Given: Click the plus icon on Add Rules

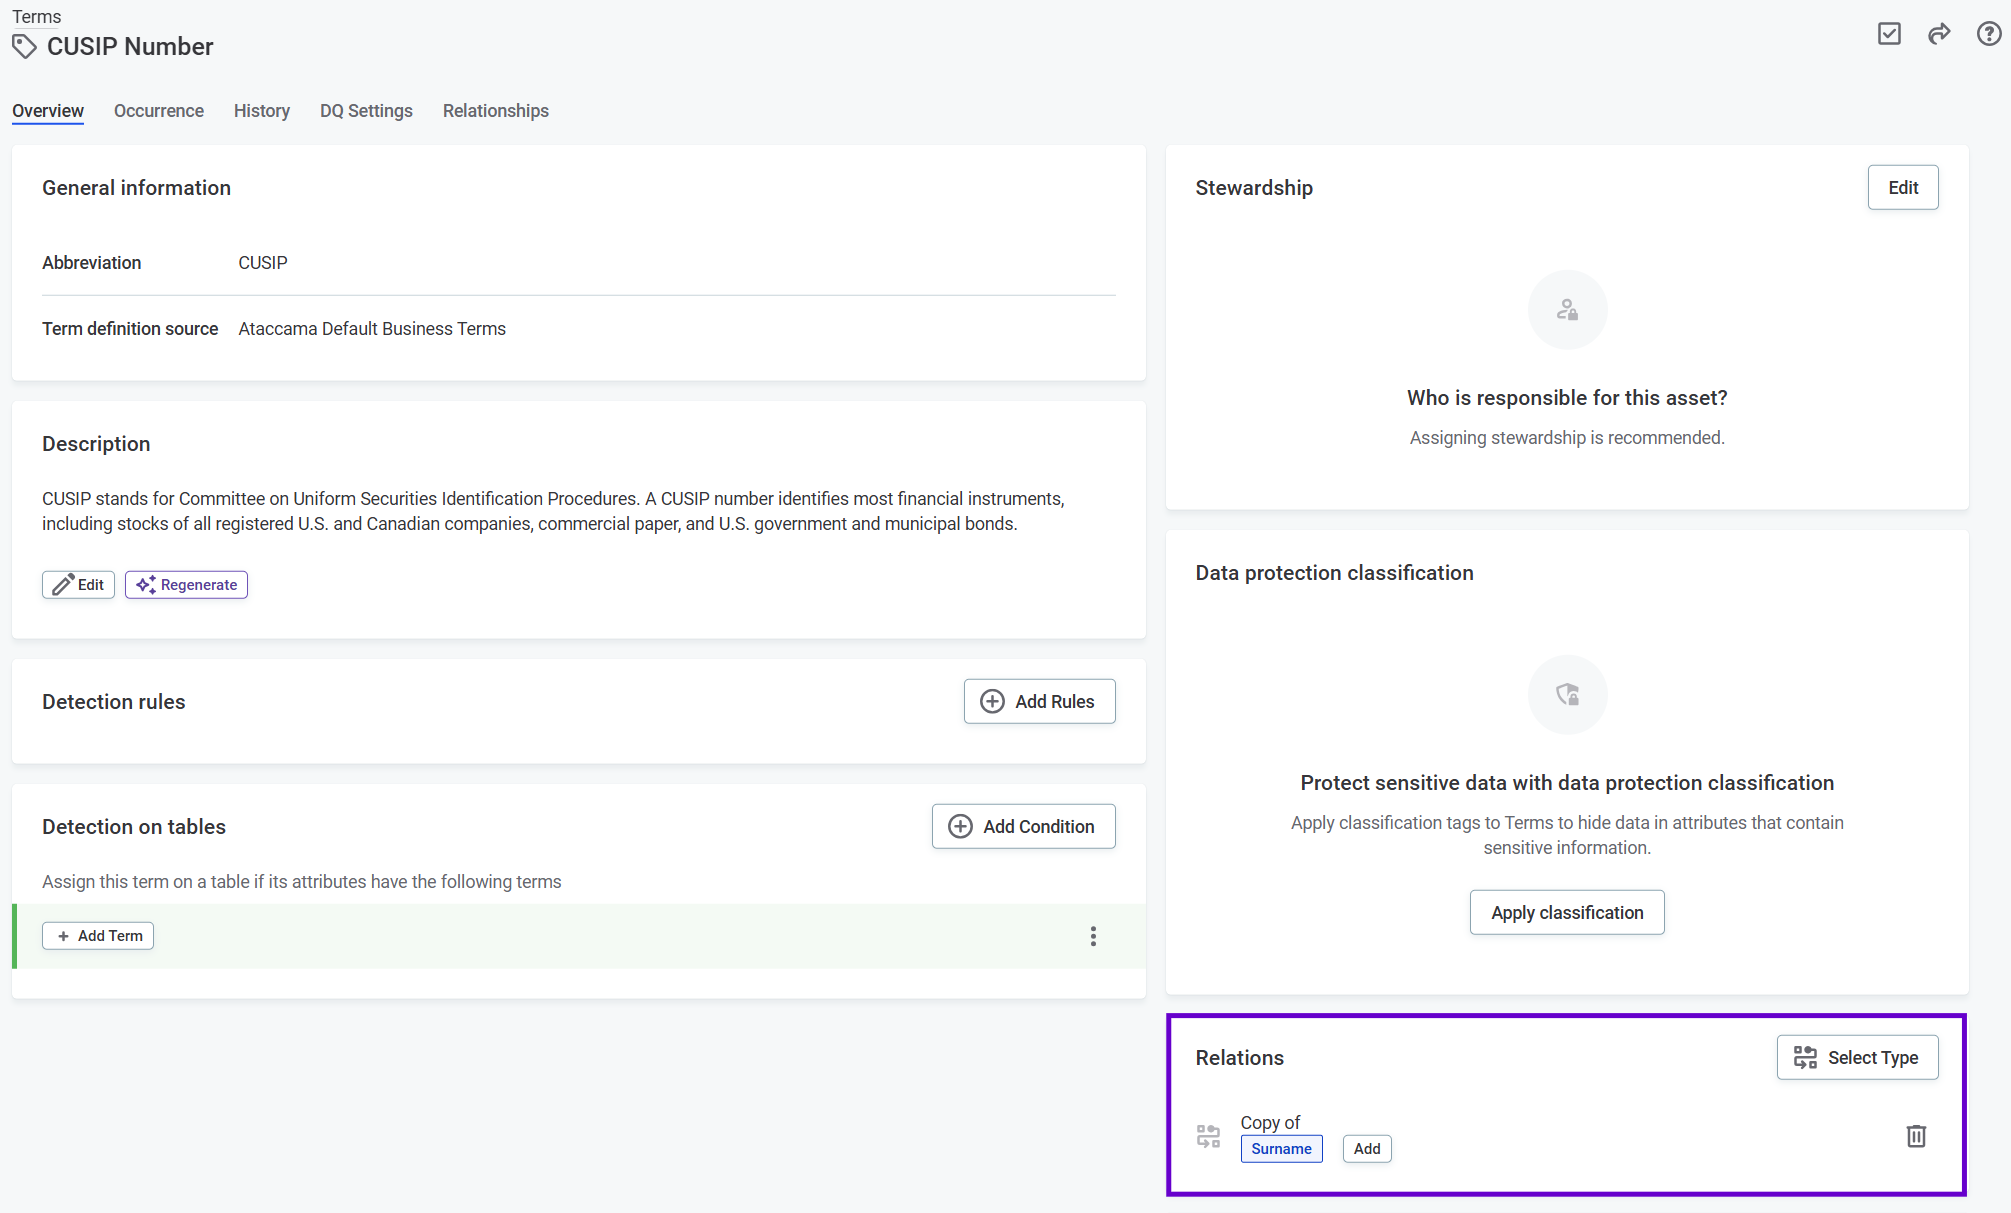Looking at the screenshot, I should click(992, 701).
